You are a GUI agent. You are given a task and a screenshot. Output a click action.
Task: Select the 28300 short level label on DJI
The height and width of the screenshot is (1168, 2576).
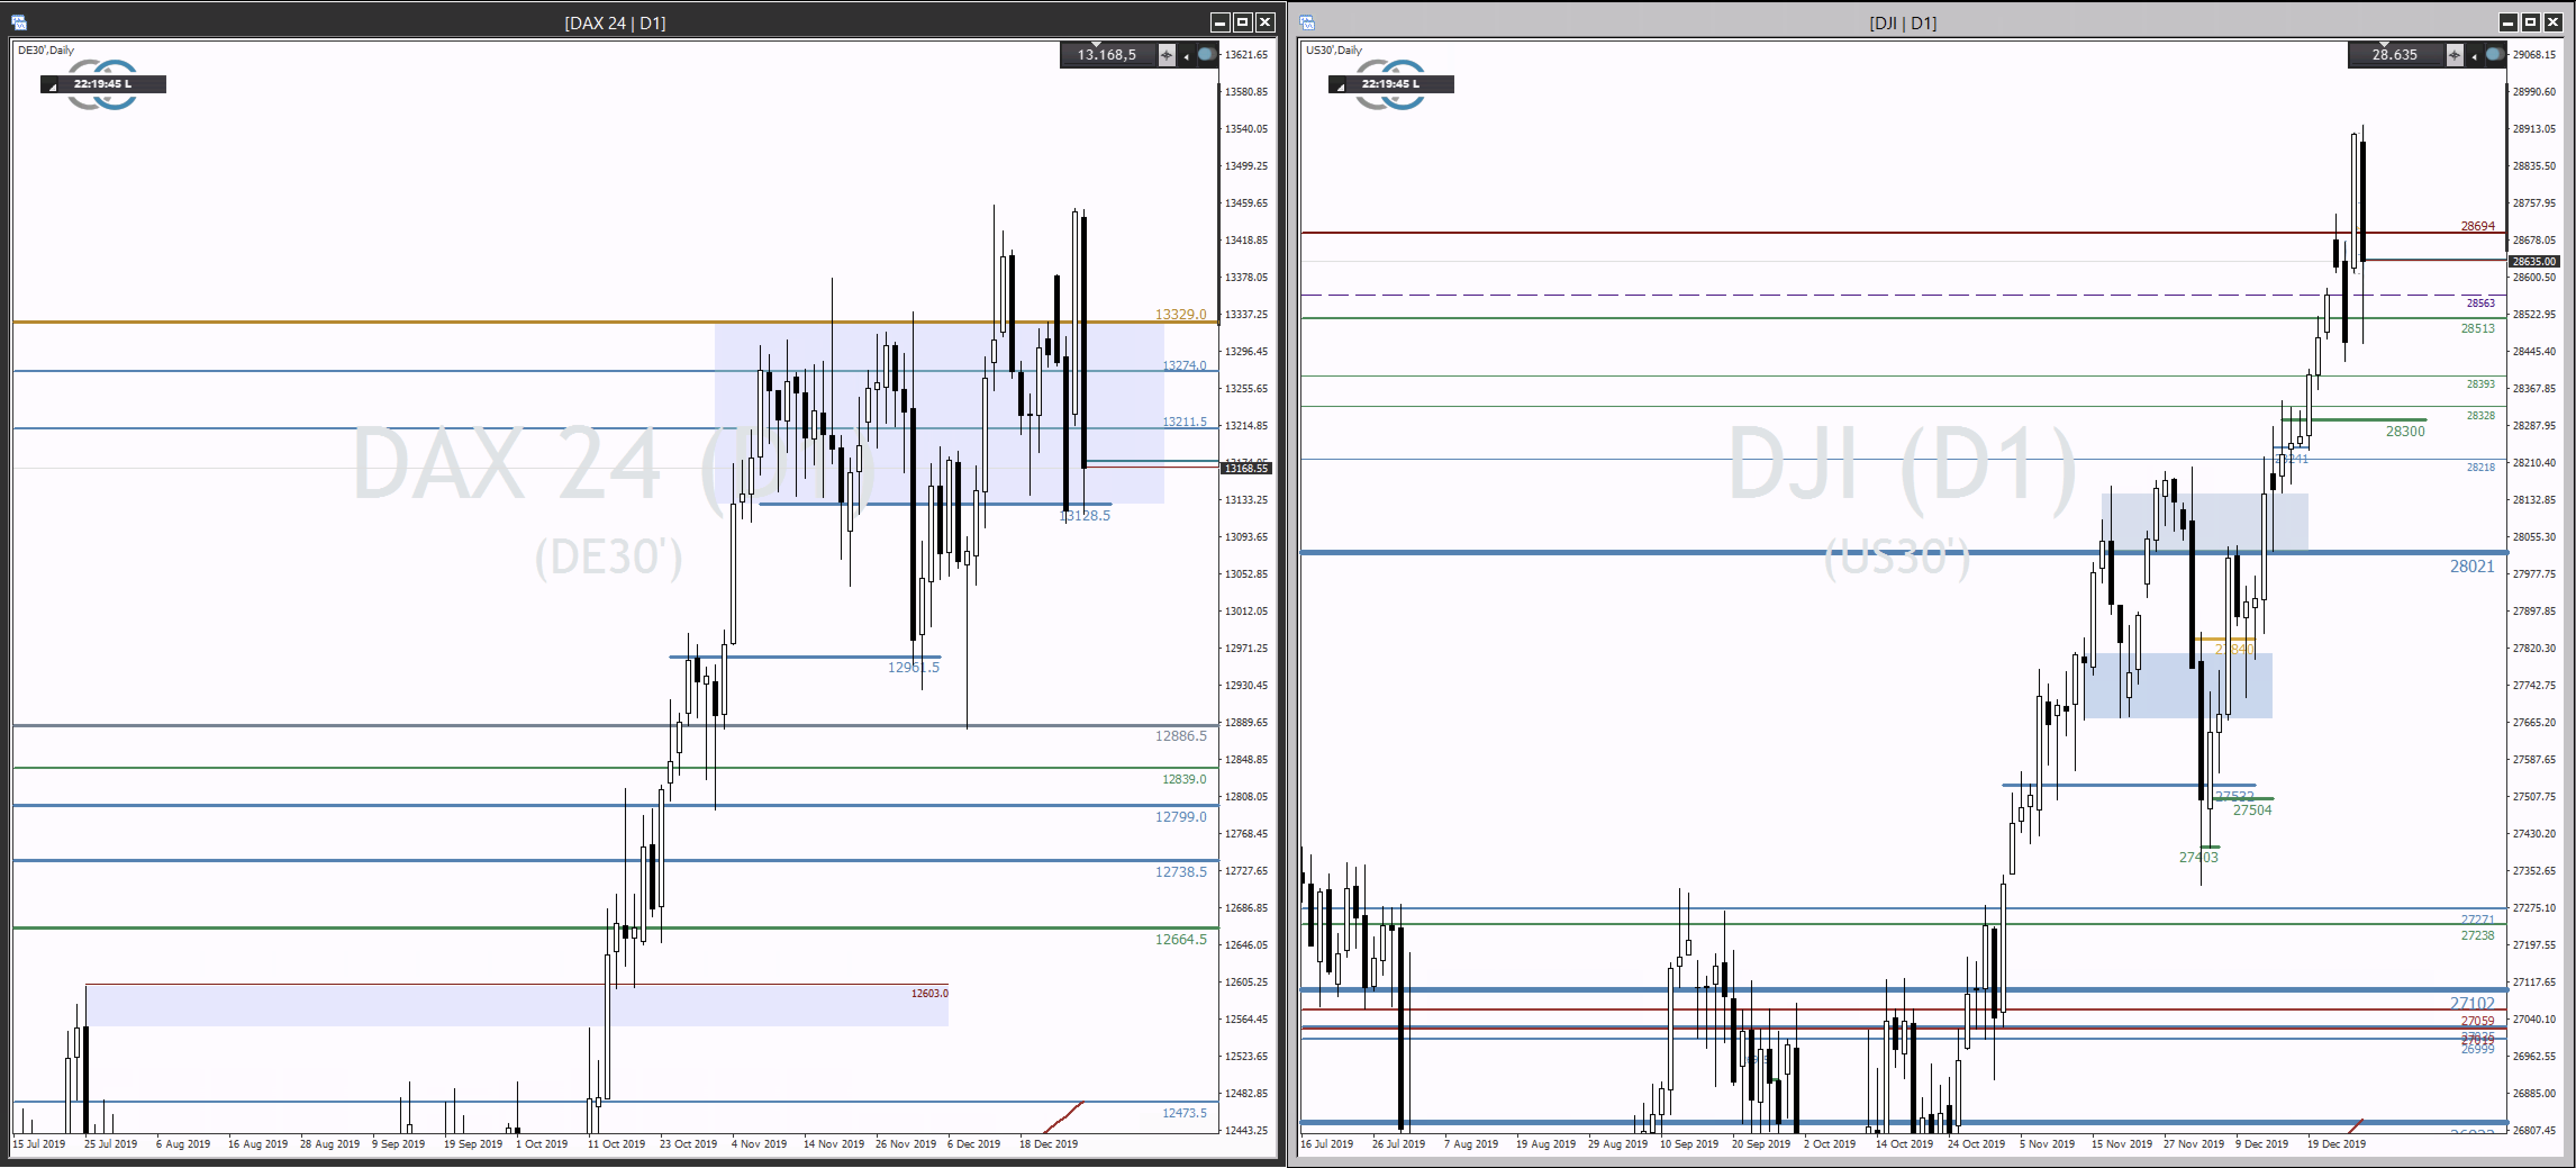tap(2405, 432)
